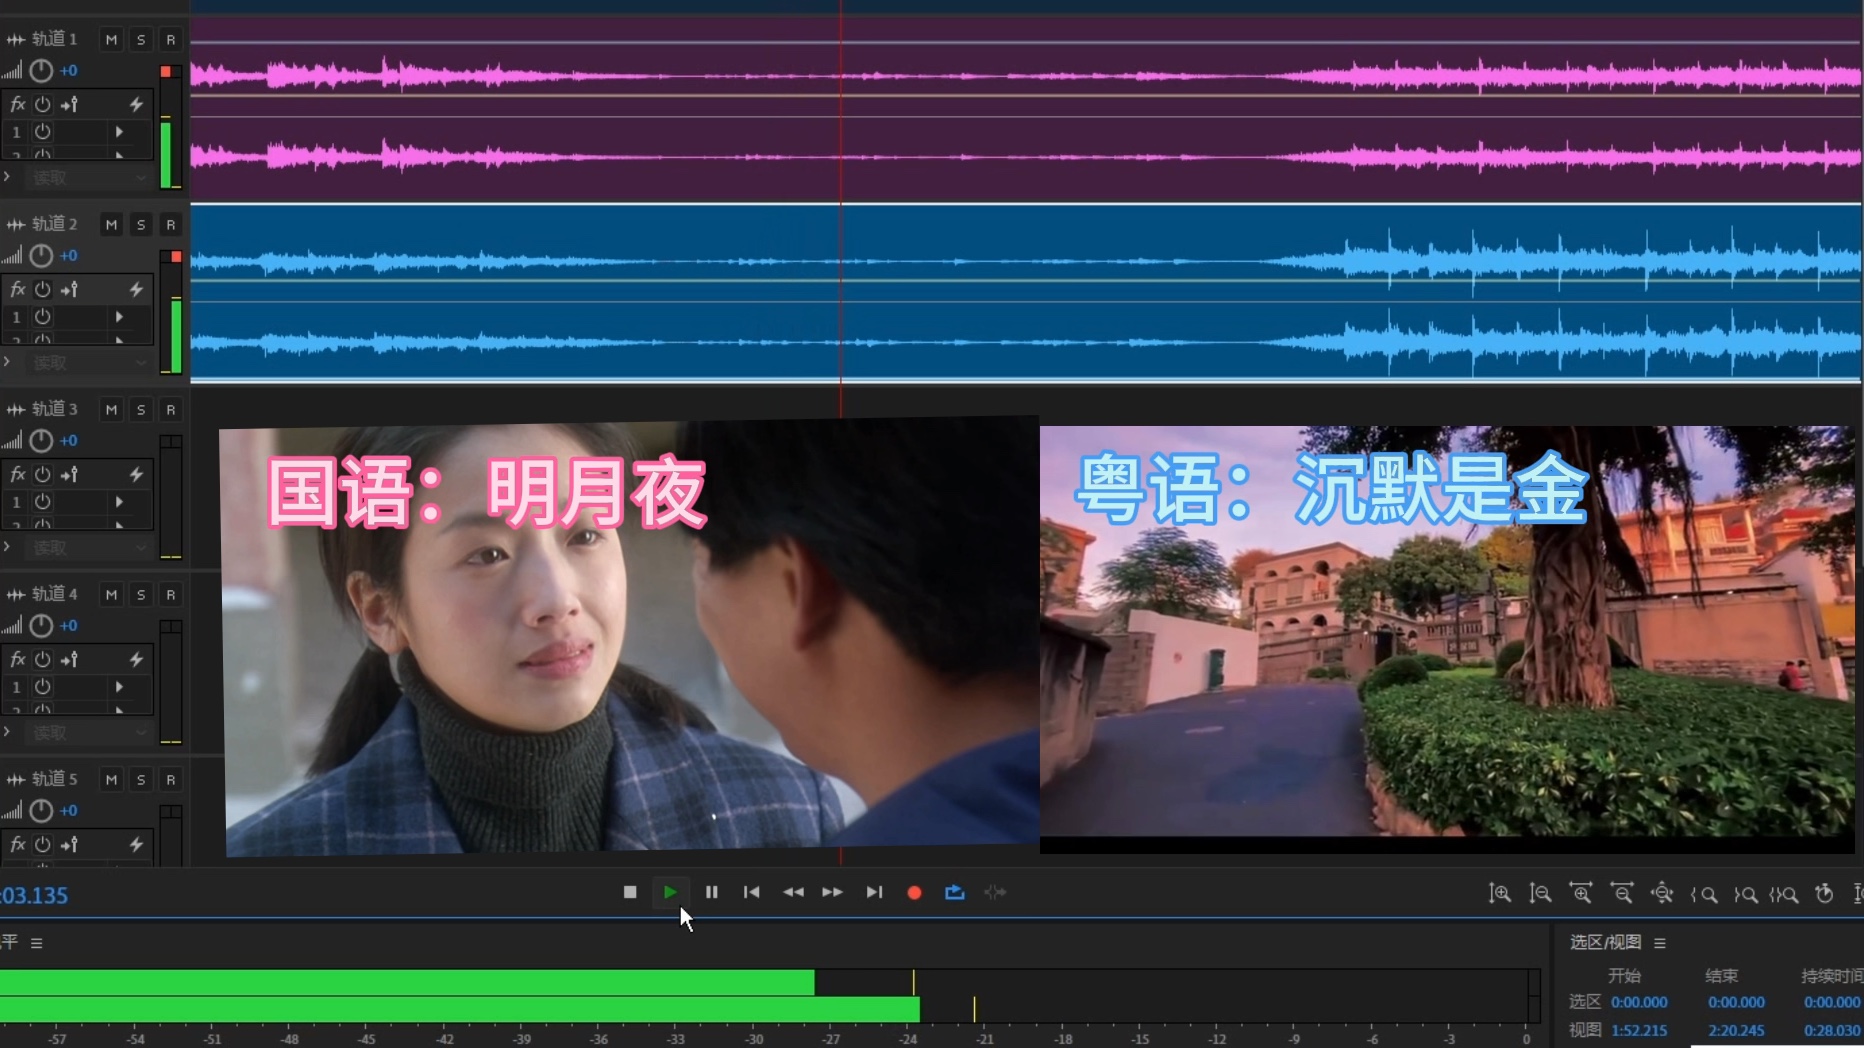This screenshot has height=1048, width=1864.
Task: Click Zoom Out Time icon
Action: [1622, 894]
